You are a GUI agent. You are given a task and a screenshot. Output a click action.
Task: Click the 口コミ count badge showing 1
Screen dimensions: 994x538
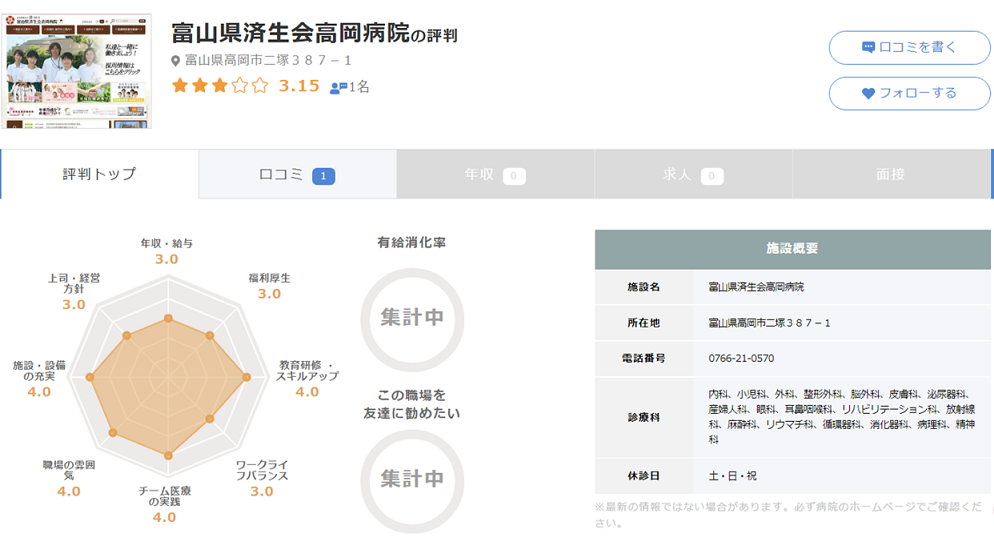coord(323,176)
